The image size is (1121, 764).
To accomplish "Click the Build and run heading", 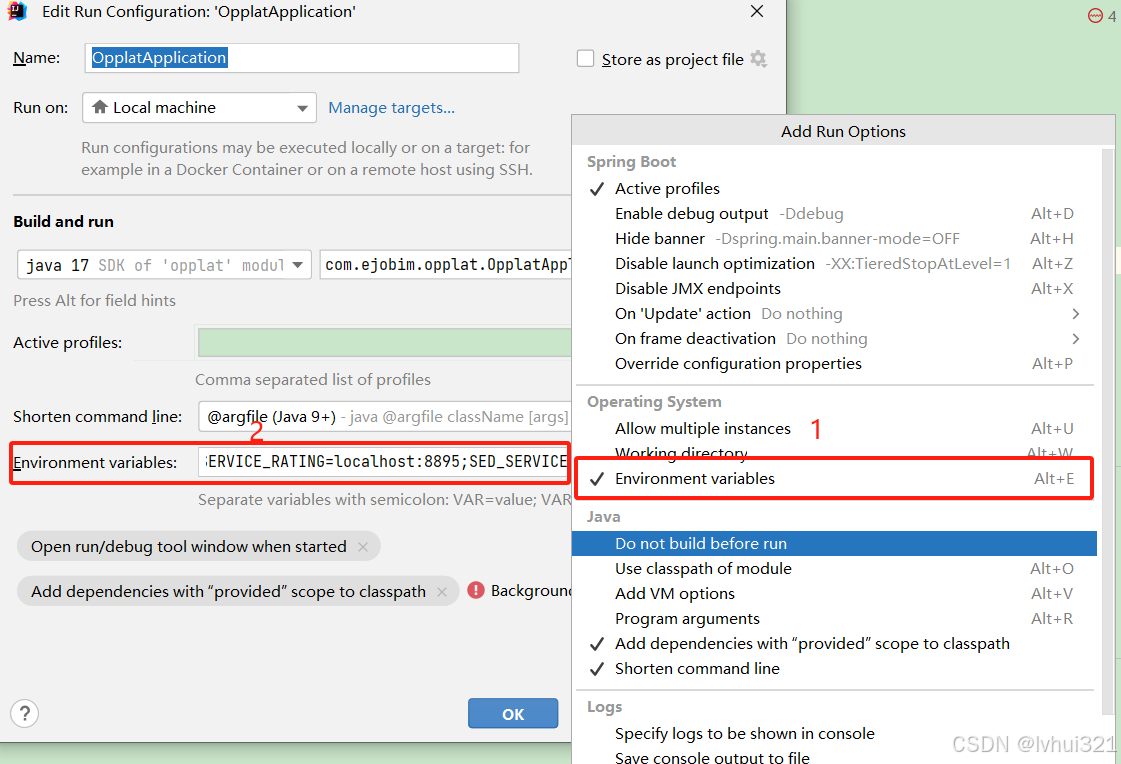I will 64,222.
